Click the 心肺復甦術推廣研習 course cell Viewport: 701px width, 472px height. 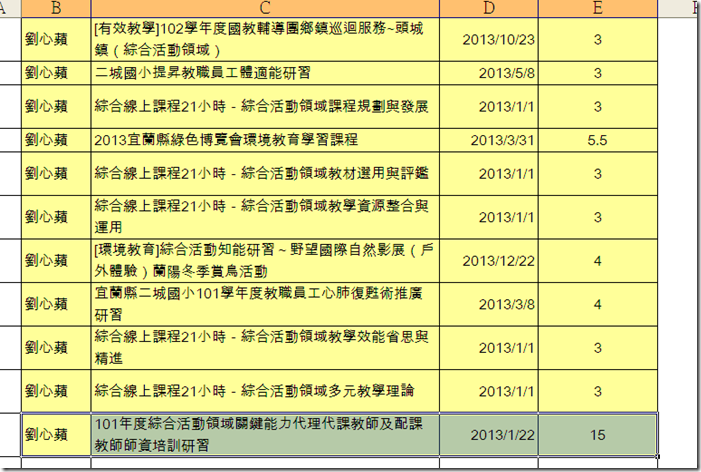(264, 304)
